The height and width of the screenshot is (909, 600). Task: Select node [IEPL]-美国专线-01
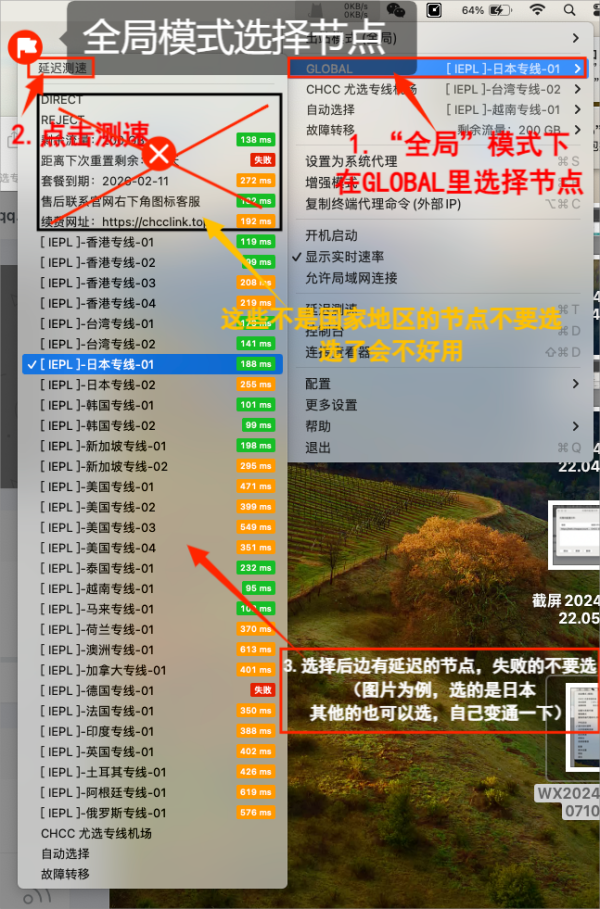click(152, 486)
